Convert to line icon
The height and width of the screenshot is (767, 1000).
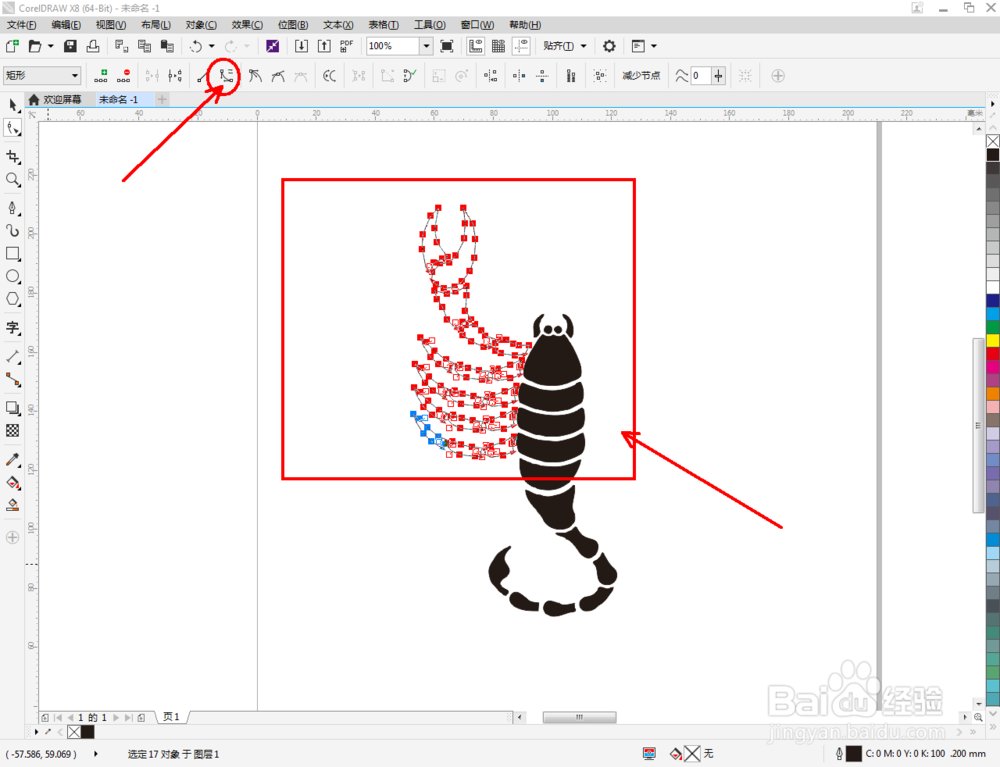(203, 76)
